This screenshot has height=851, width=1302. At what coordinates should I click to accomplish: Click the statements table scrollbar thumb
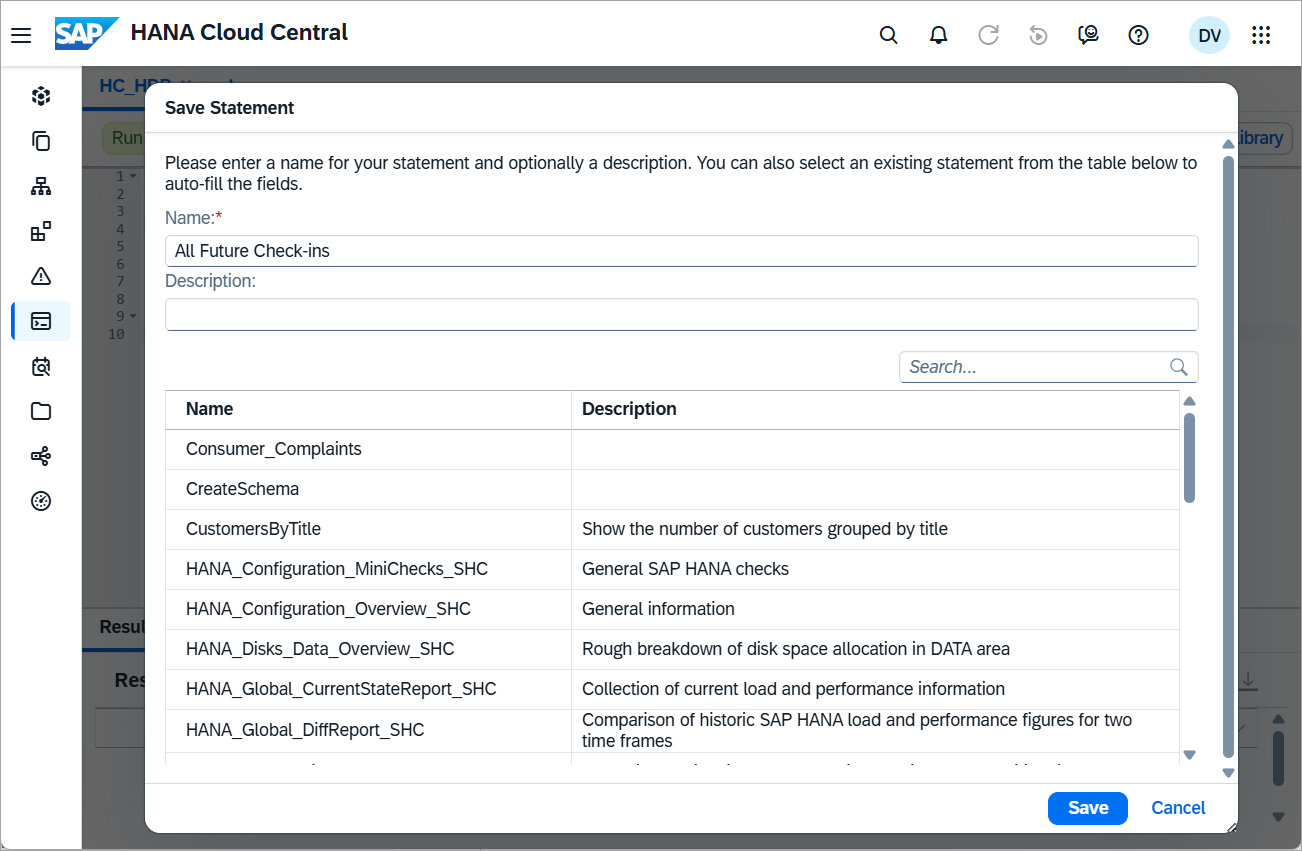click(1189, 457)
